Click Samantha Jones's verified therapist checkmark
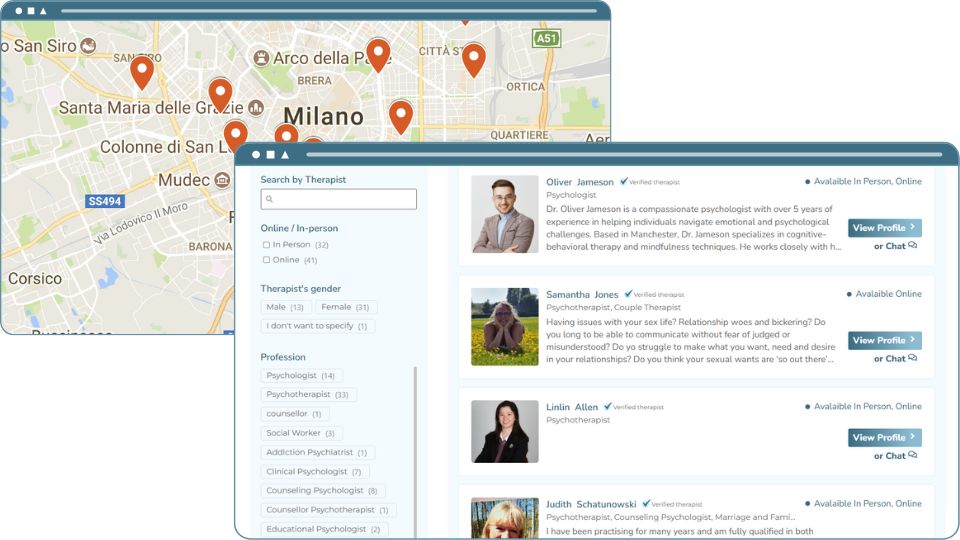The width and height of the screenshot is (960, 540). (x=628, y=294)
